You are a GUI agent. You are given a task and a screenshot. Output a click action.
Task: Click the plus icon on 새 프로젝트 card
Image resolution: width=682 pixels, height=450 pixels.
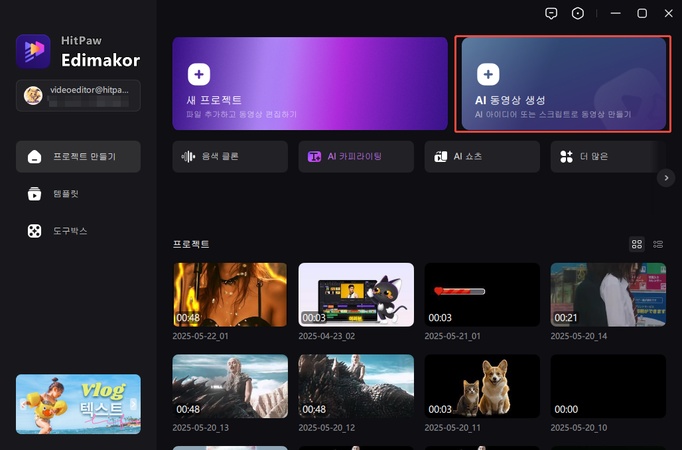pos(199,74)
